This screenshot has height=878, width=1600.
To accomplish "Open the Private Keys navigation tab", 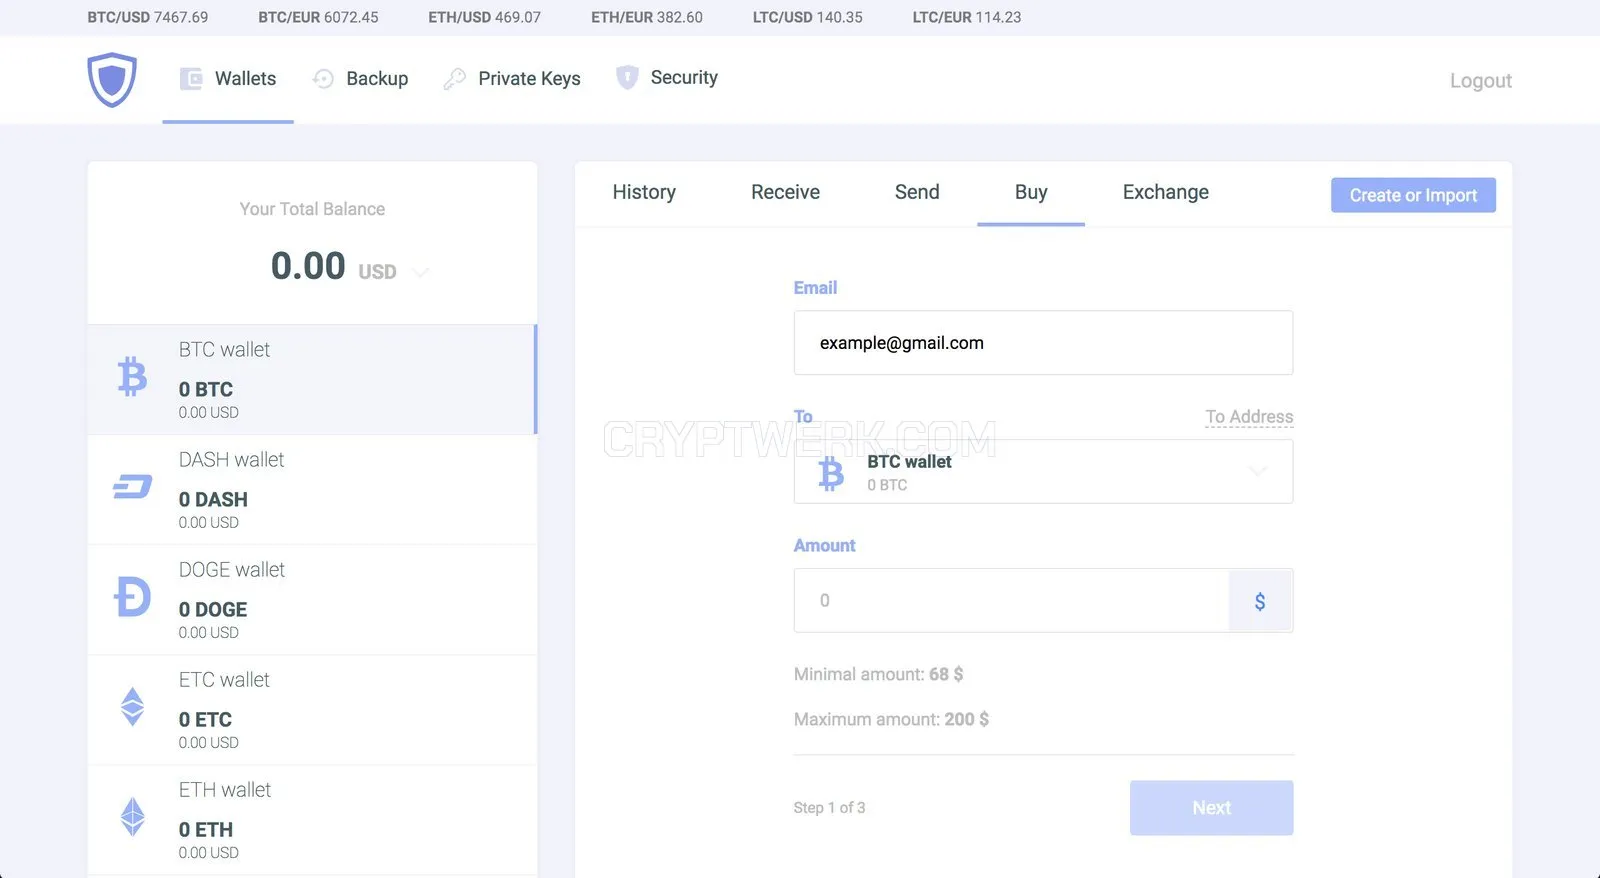I will point(512,79).
